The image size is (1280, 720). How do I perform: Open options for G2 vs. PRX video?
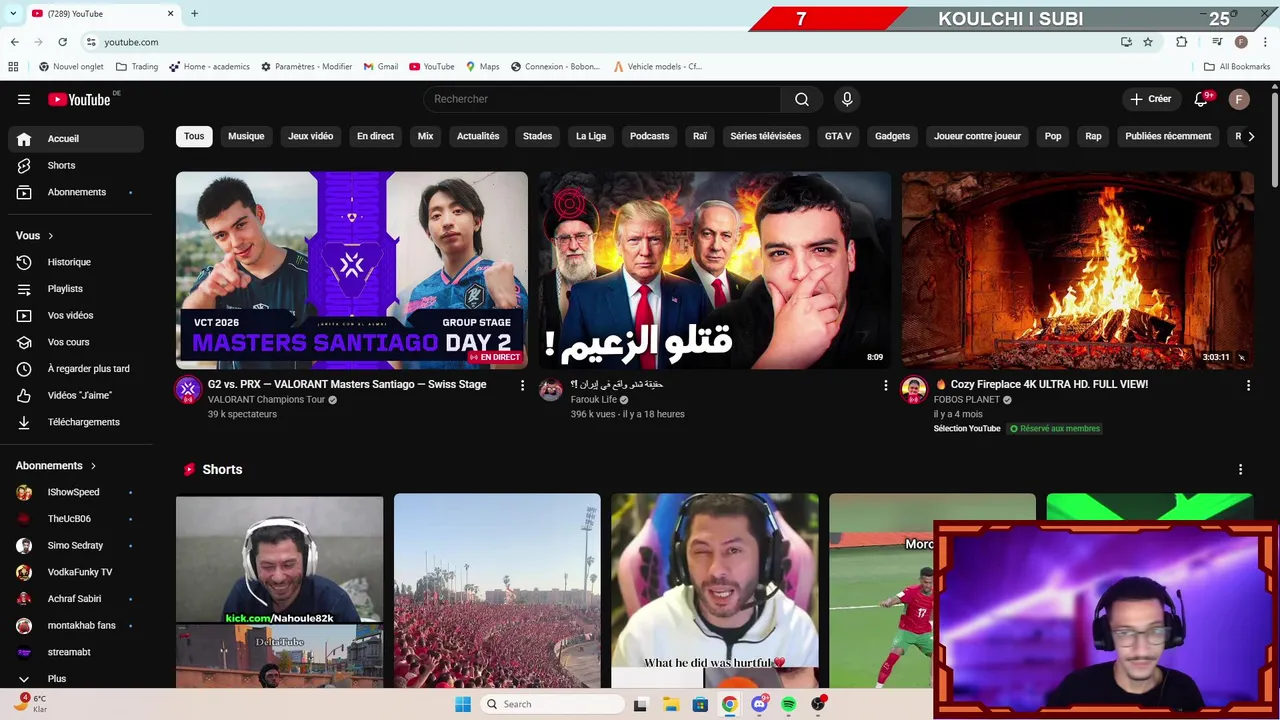pyautogui.click(x=522, y=385)
